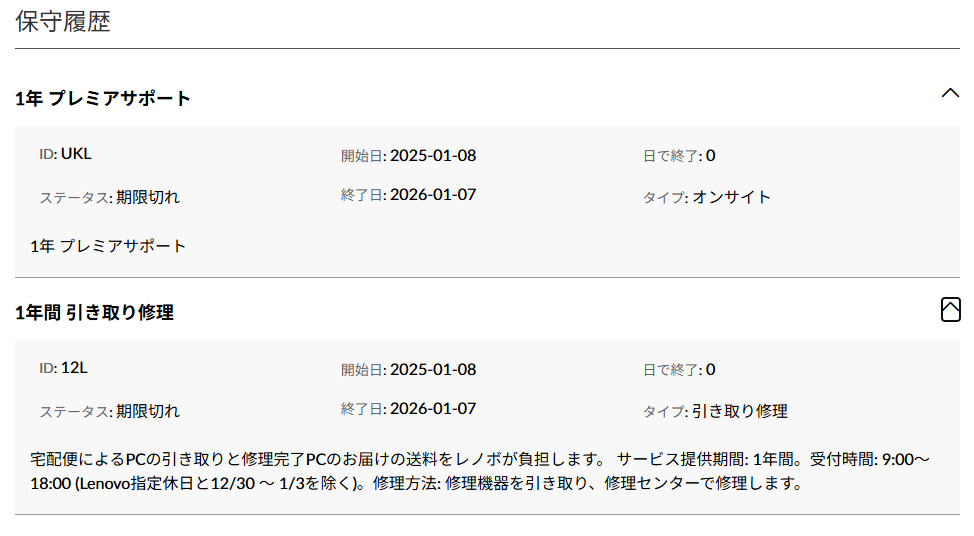Click 期限切れ status under プレミアサポート

(x=147, y=197)
